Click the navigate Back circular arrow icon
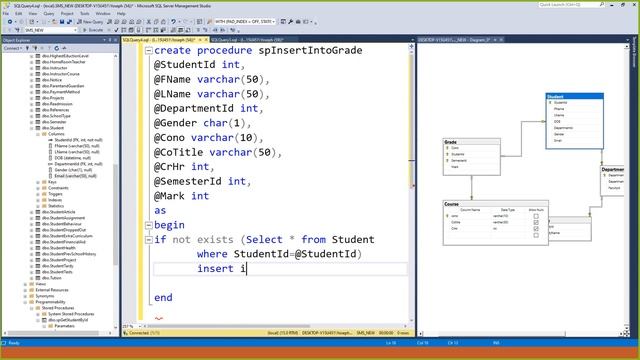The image size is (640, 360). [10, 22]
